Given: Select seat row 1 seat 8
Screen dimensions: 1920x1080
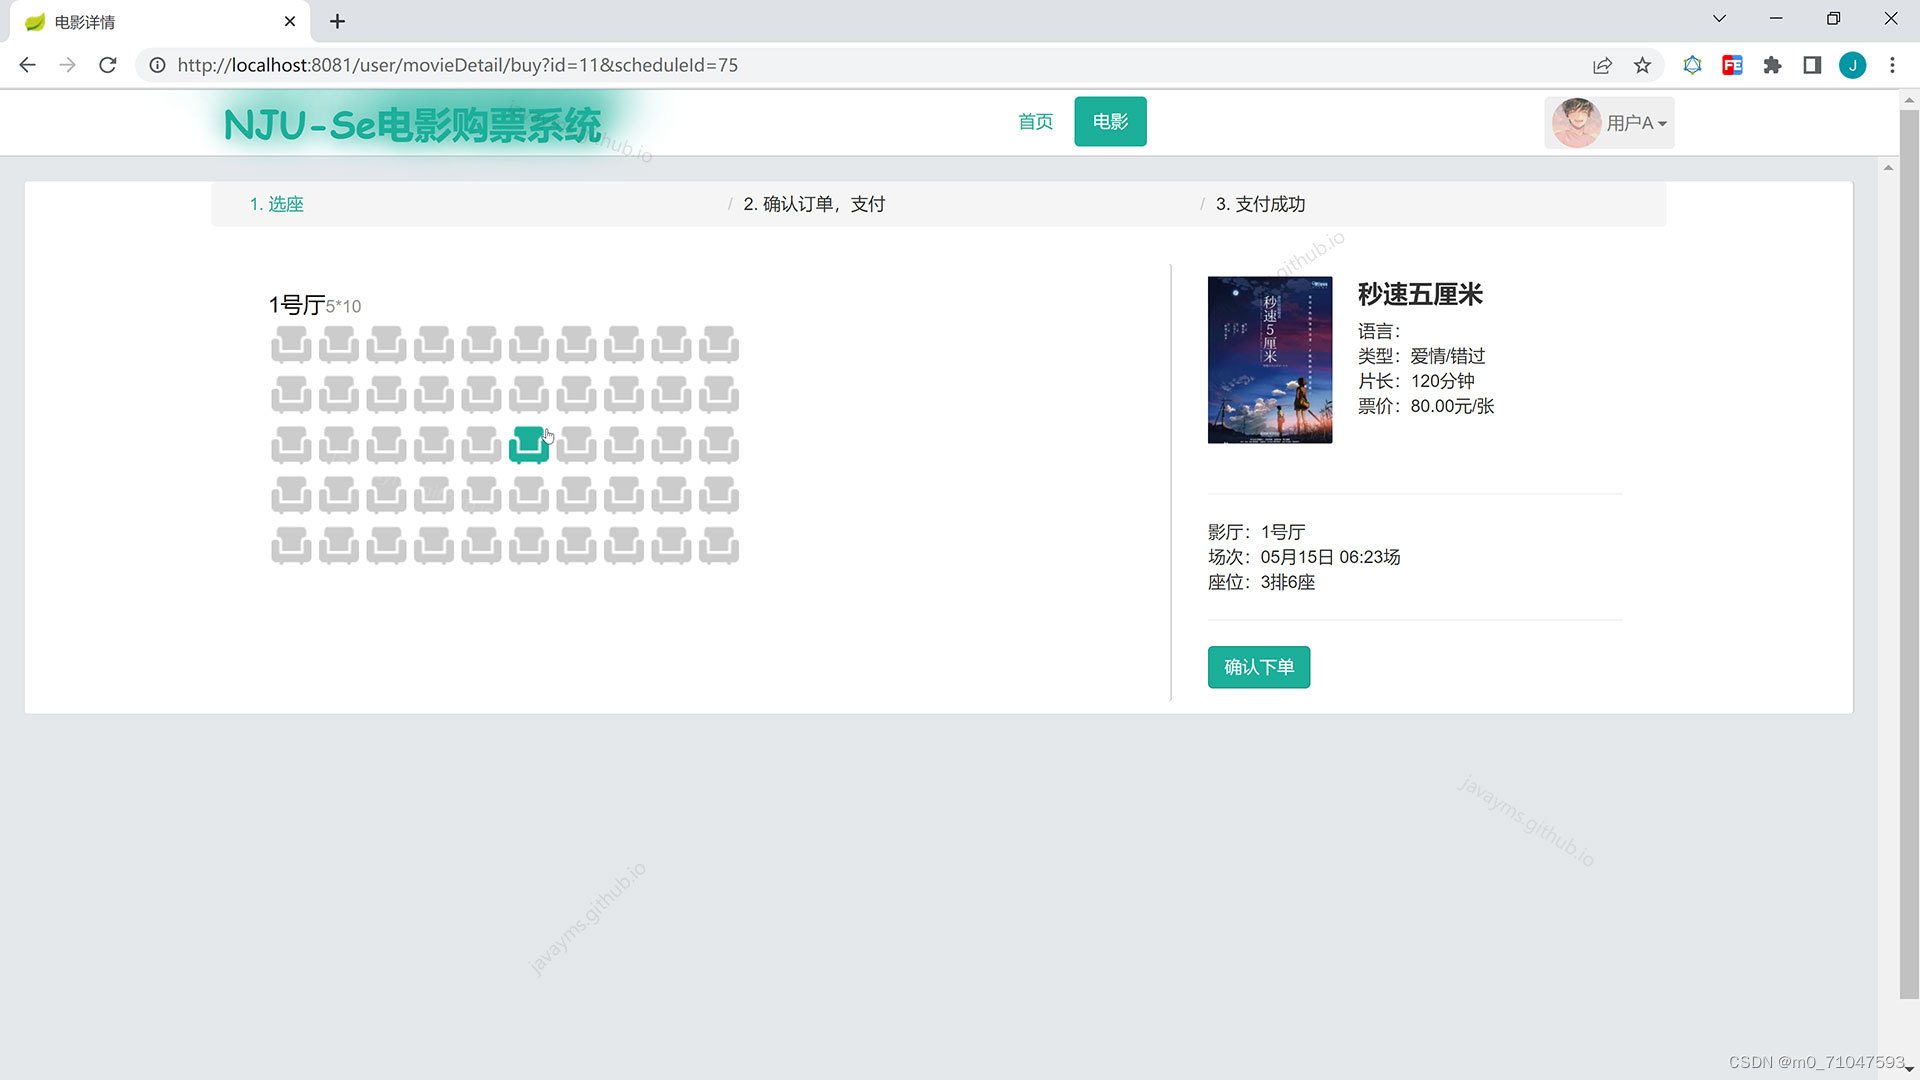Looking at the screenshot, I should click(624, 344).
